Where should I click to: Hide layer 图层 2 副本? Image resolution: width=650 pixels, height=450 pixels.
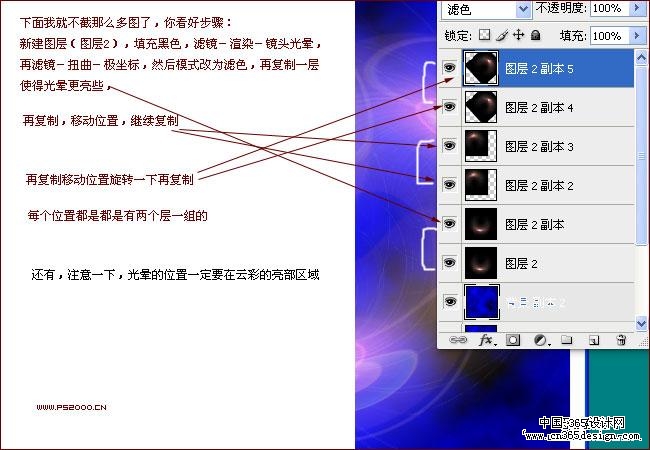449,224
